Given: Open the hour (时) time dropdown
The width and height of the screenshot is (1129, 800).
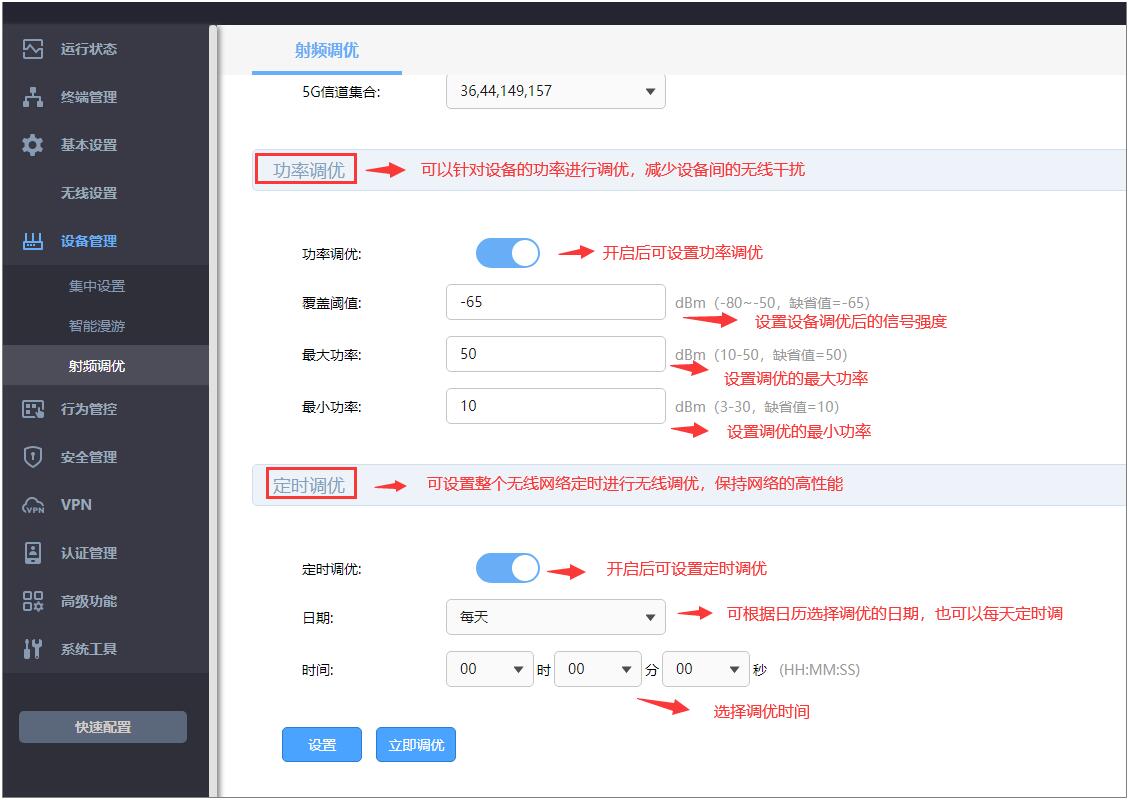Looking at the screenshot, I should [x=489, y=669].
